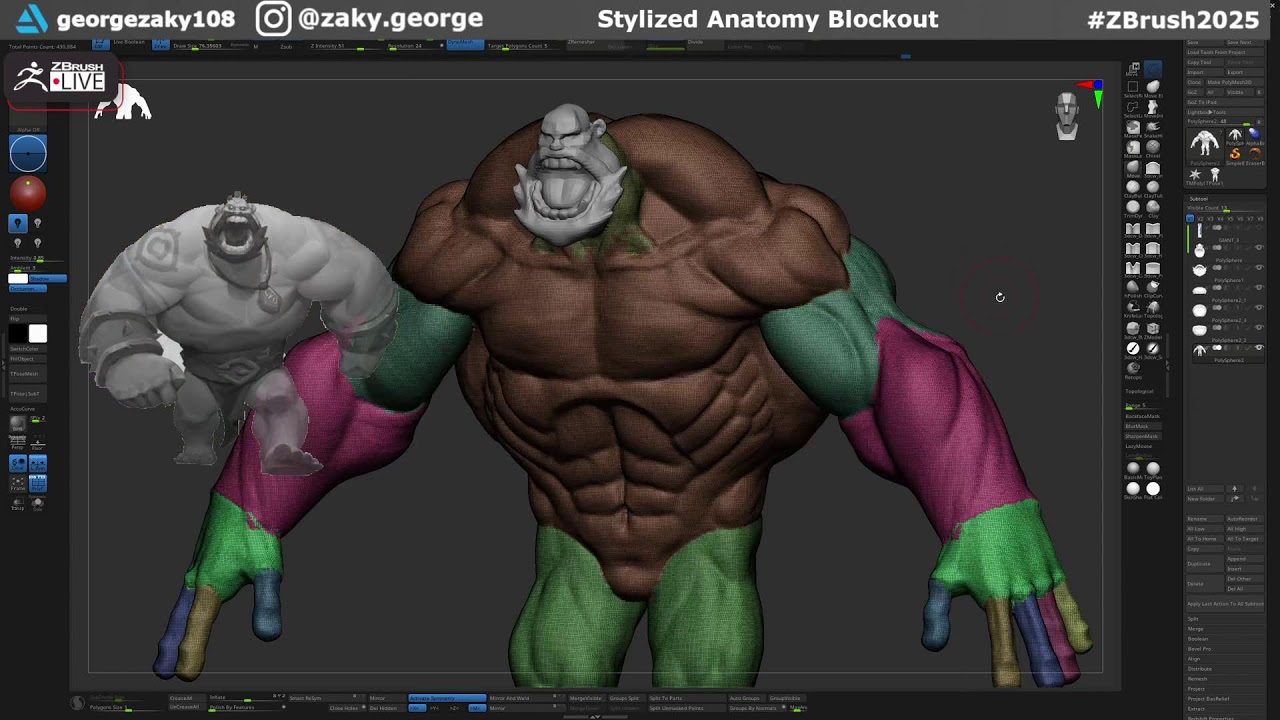Click the Duplicate subtool button
Screen dimensions: 1280x720
[1205, 564]
